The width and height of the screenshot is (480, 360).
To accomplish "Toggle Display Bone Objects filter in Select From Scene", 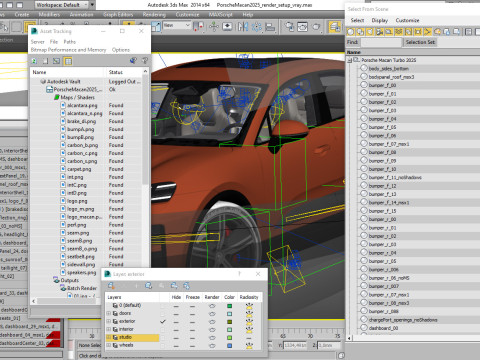I will [427, 32].
